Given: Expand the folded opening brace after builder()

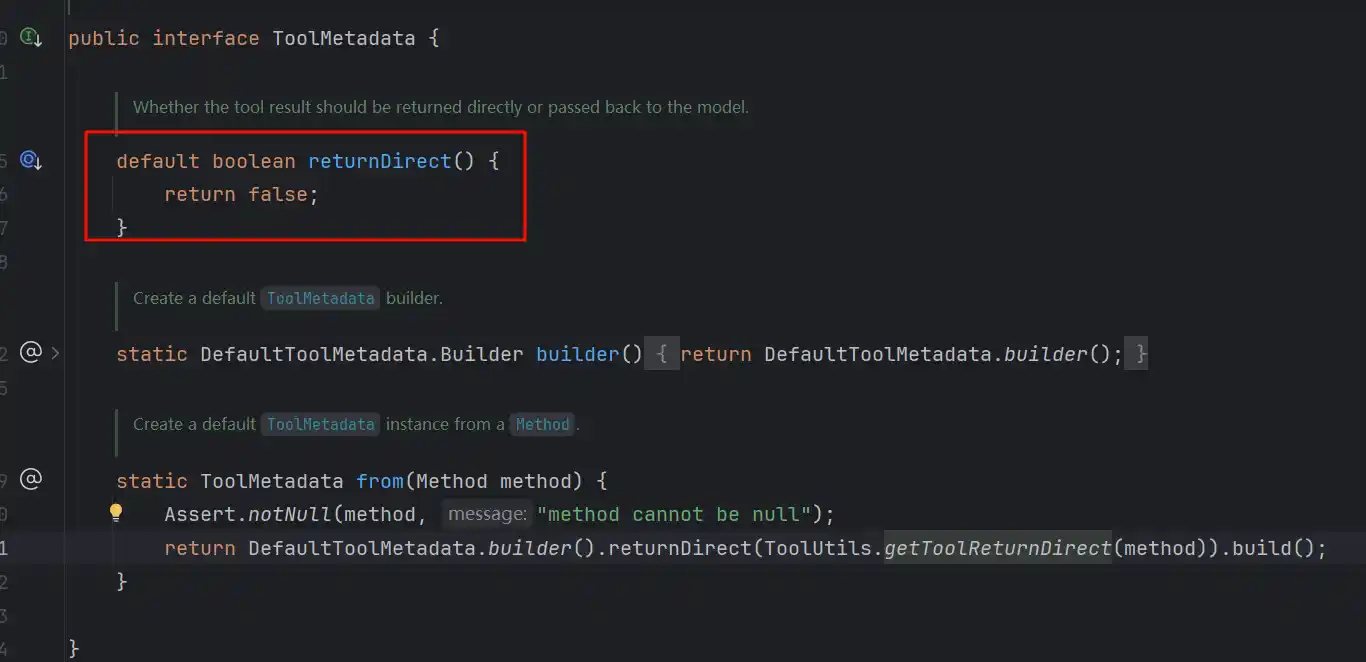Looking at the screenshot, I should pyautogui.click(x=661, y=354).
